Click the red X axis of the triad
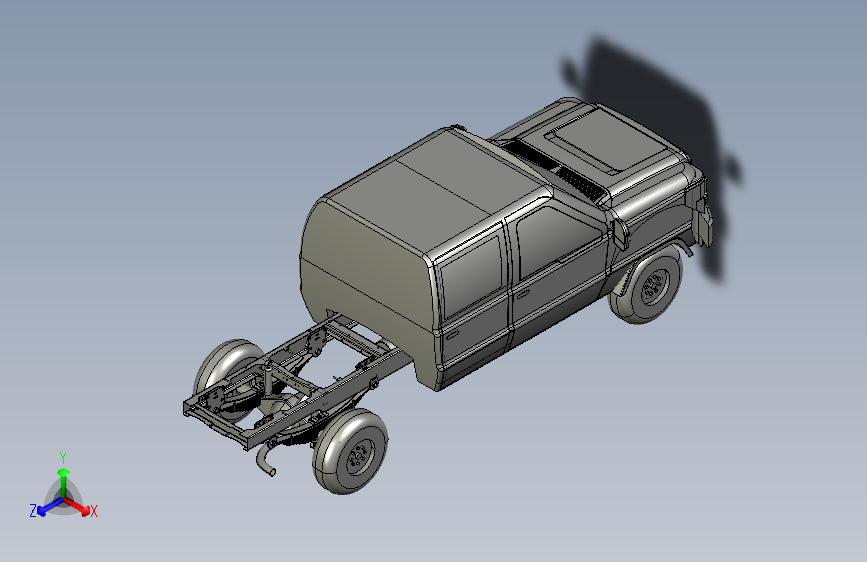867x562 pixels. [78, 506]
